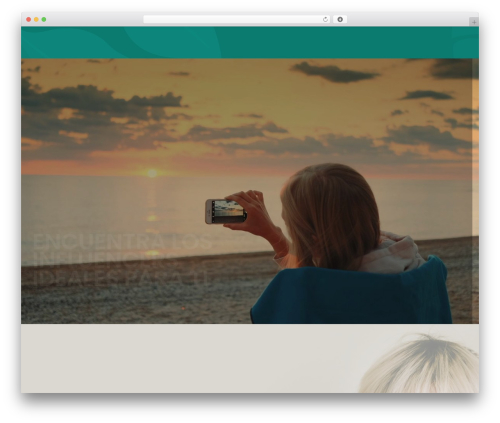Minimize the window with the yellow button
Screen dimensions: 500x423
(36, 19)
